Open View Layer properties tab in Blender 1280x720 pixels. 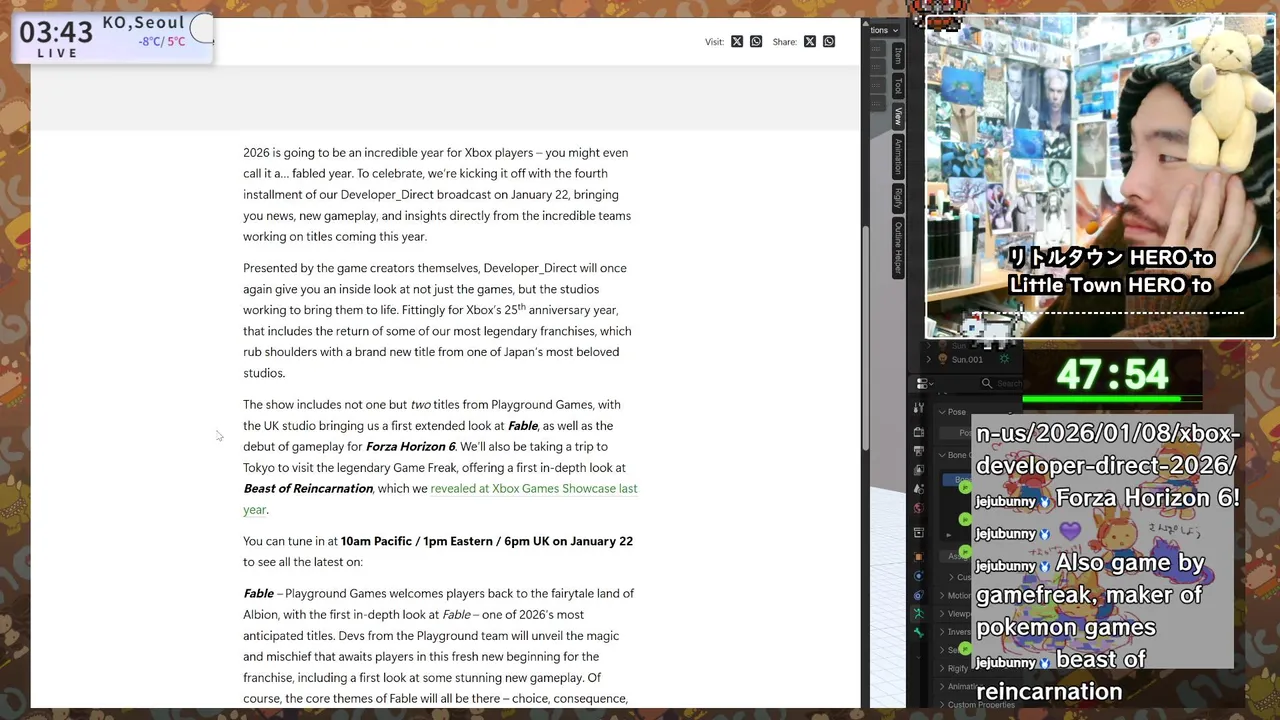coord(919,470)
